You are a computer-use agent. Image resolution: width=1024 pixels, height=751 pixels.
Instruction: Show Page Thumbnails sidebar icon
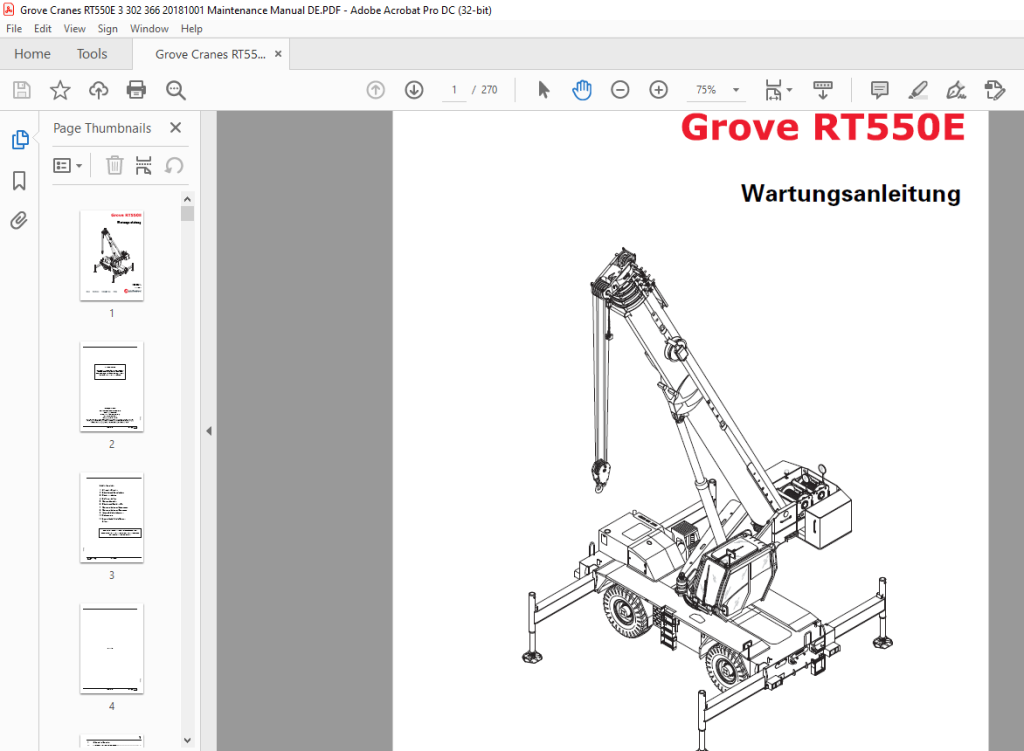pyautogui.click(x=20, y=139)
